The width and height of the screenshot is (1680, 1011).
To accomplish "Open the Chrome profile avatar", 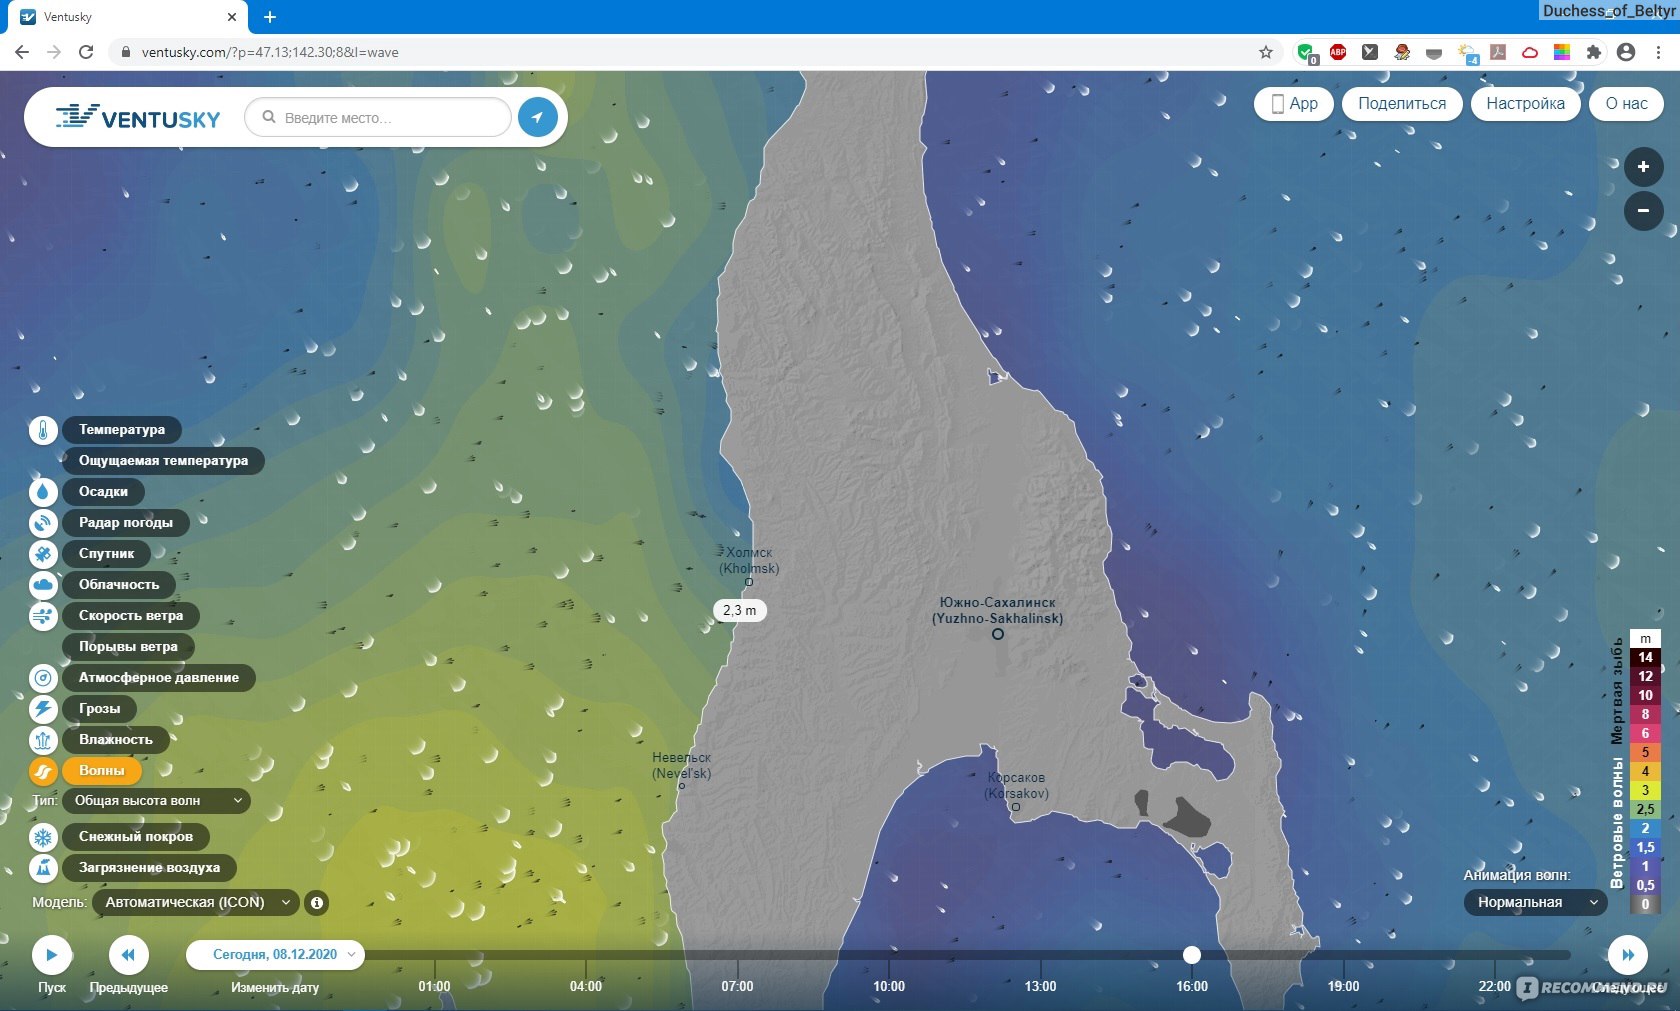I will click(1626, 52).
